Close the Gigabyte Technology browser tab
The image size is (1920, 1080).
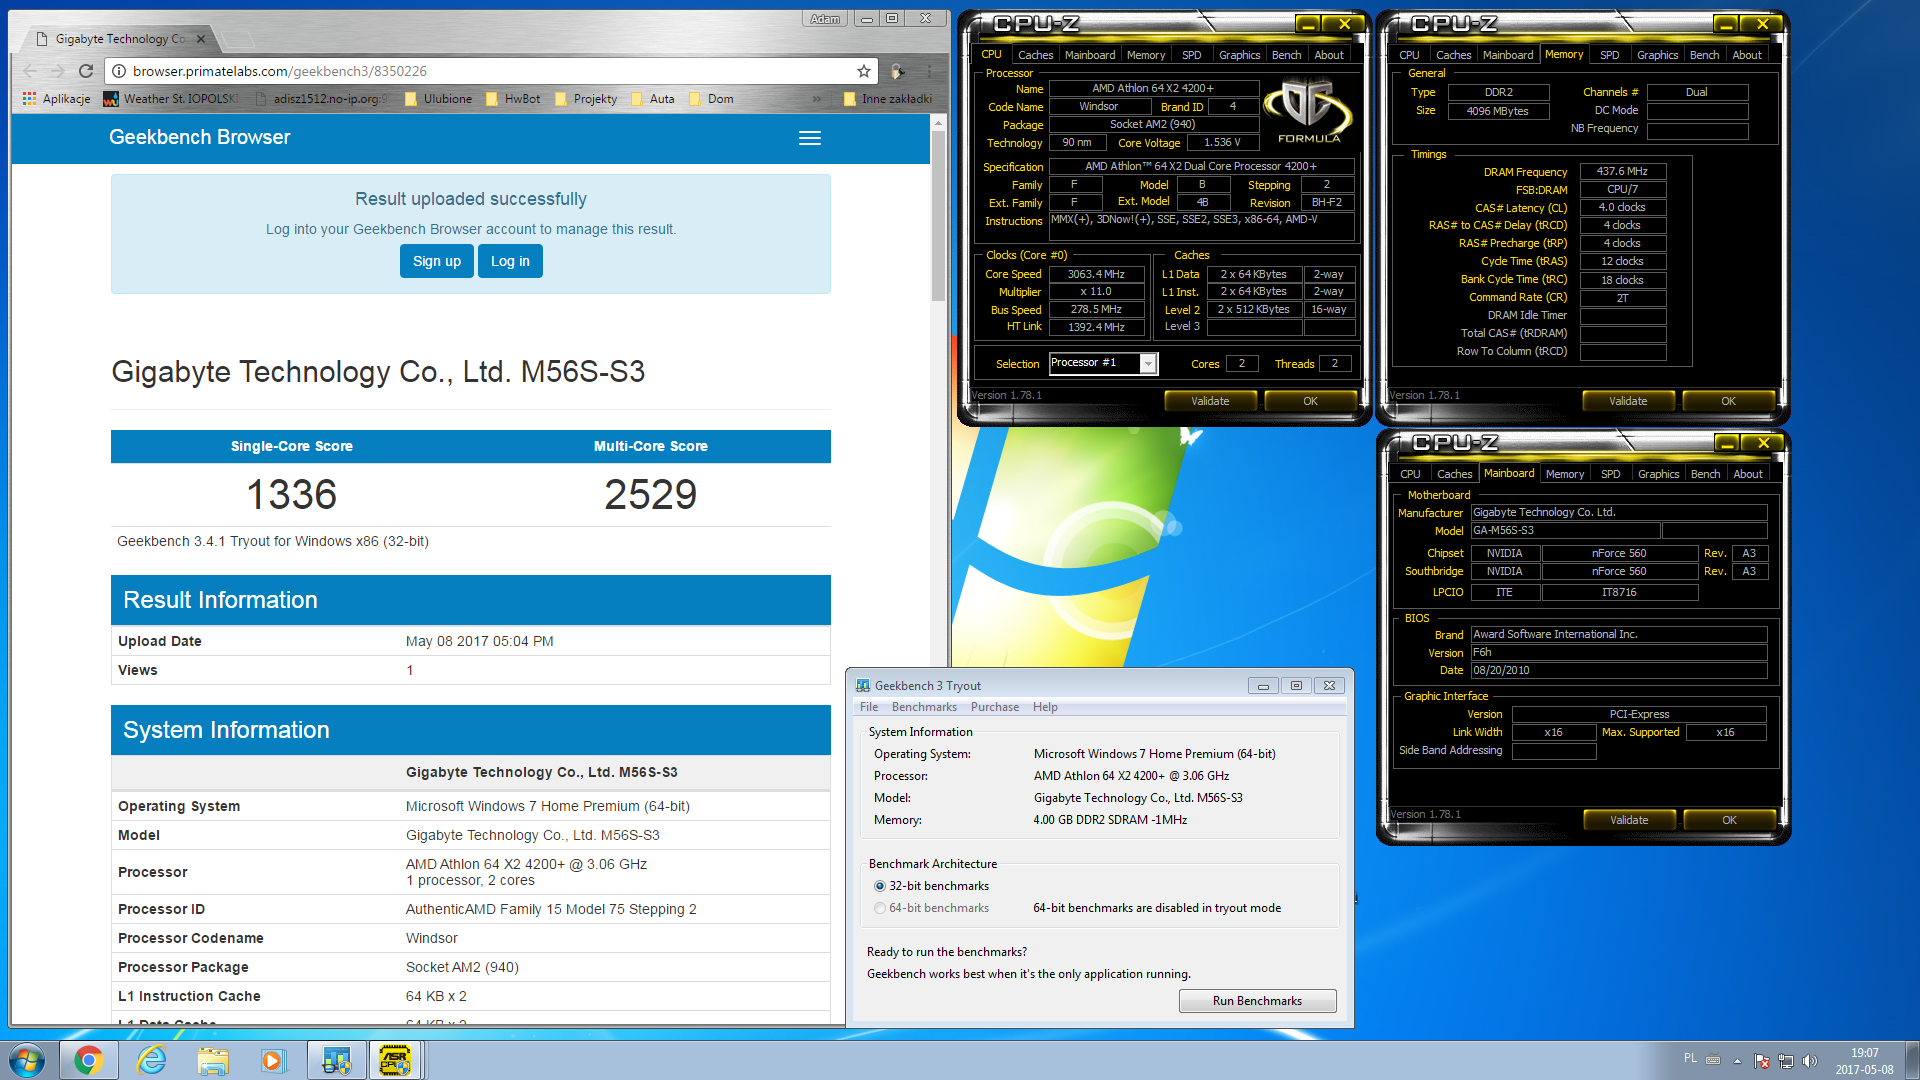[x=201, y=39]
